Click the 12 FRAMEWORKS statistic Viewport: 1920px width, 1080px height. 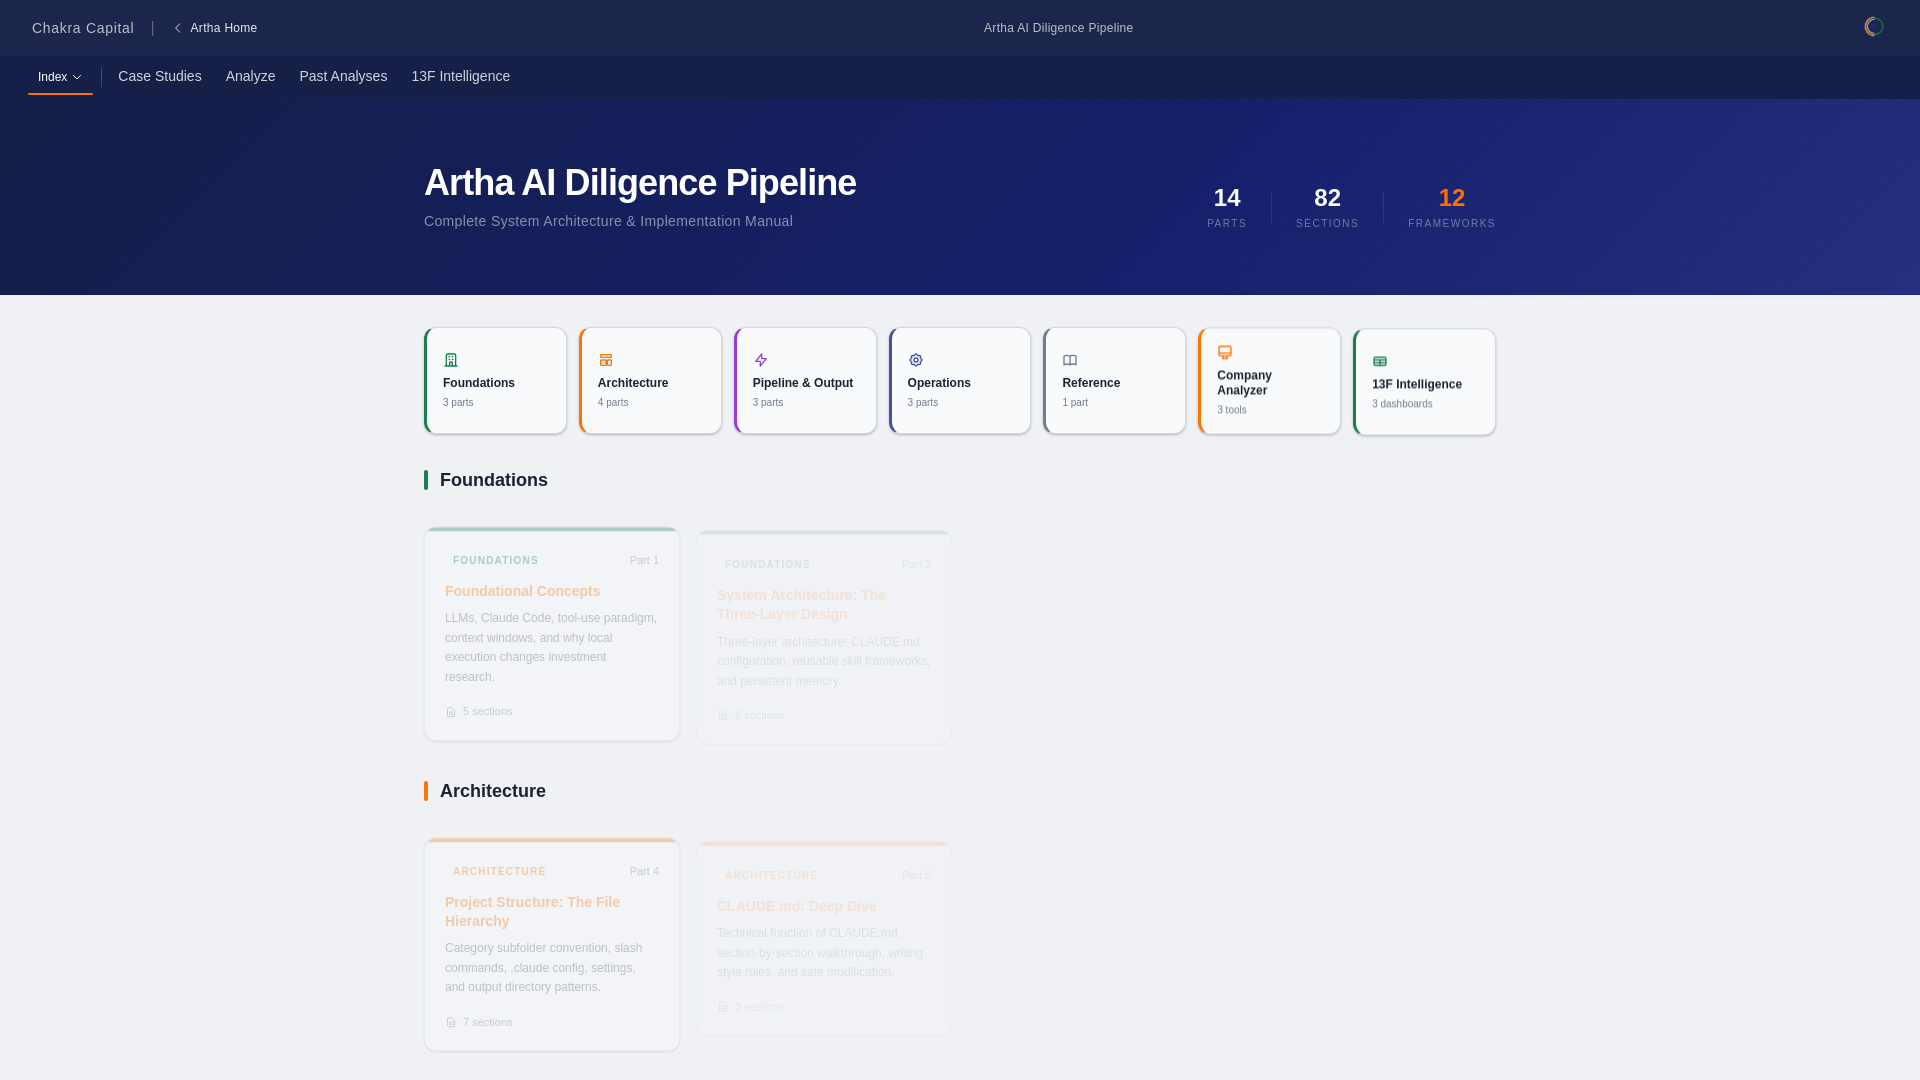tap(1452, 207)
